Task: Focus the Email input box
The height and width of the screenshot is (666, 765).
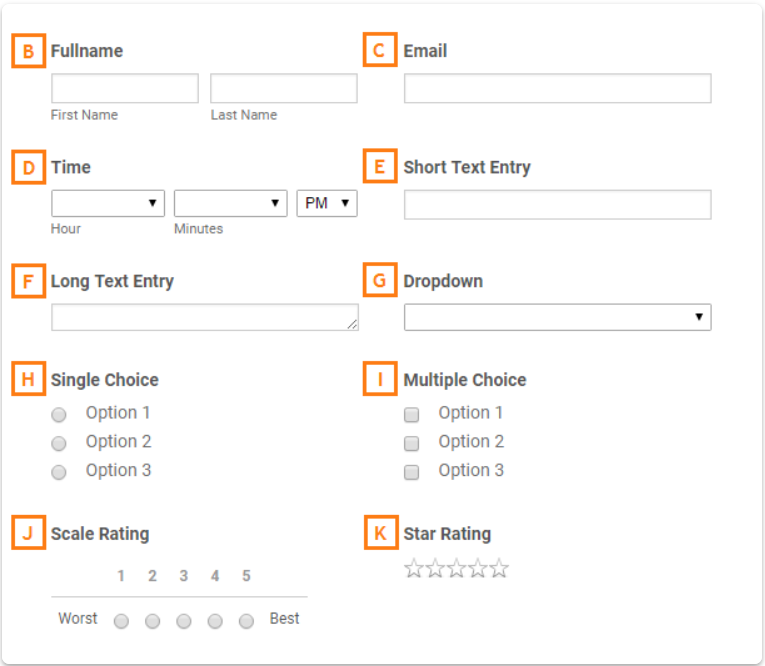Action: [x=557, y=88]
